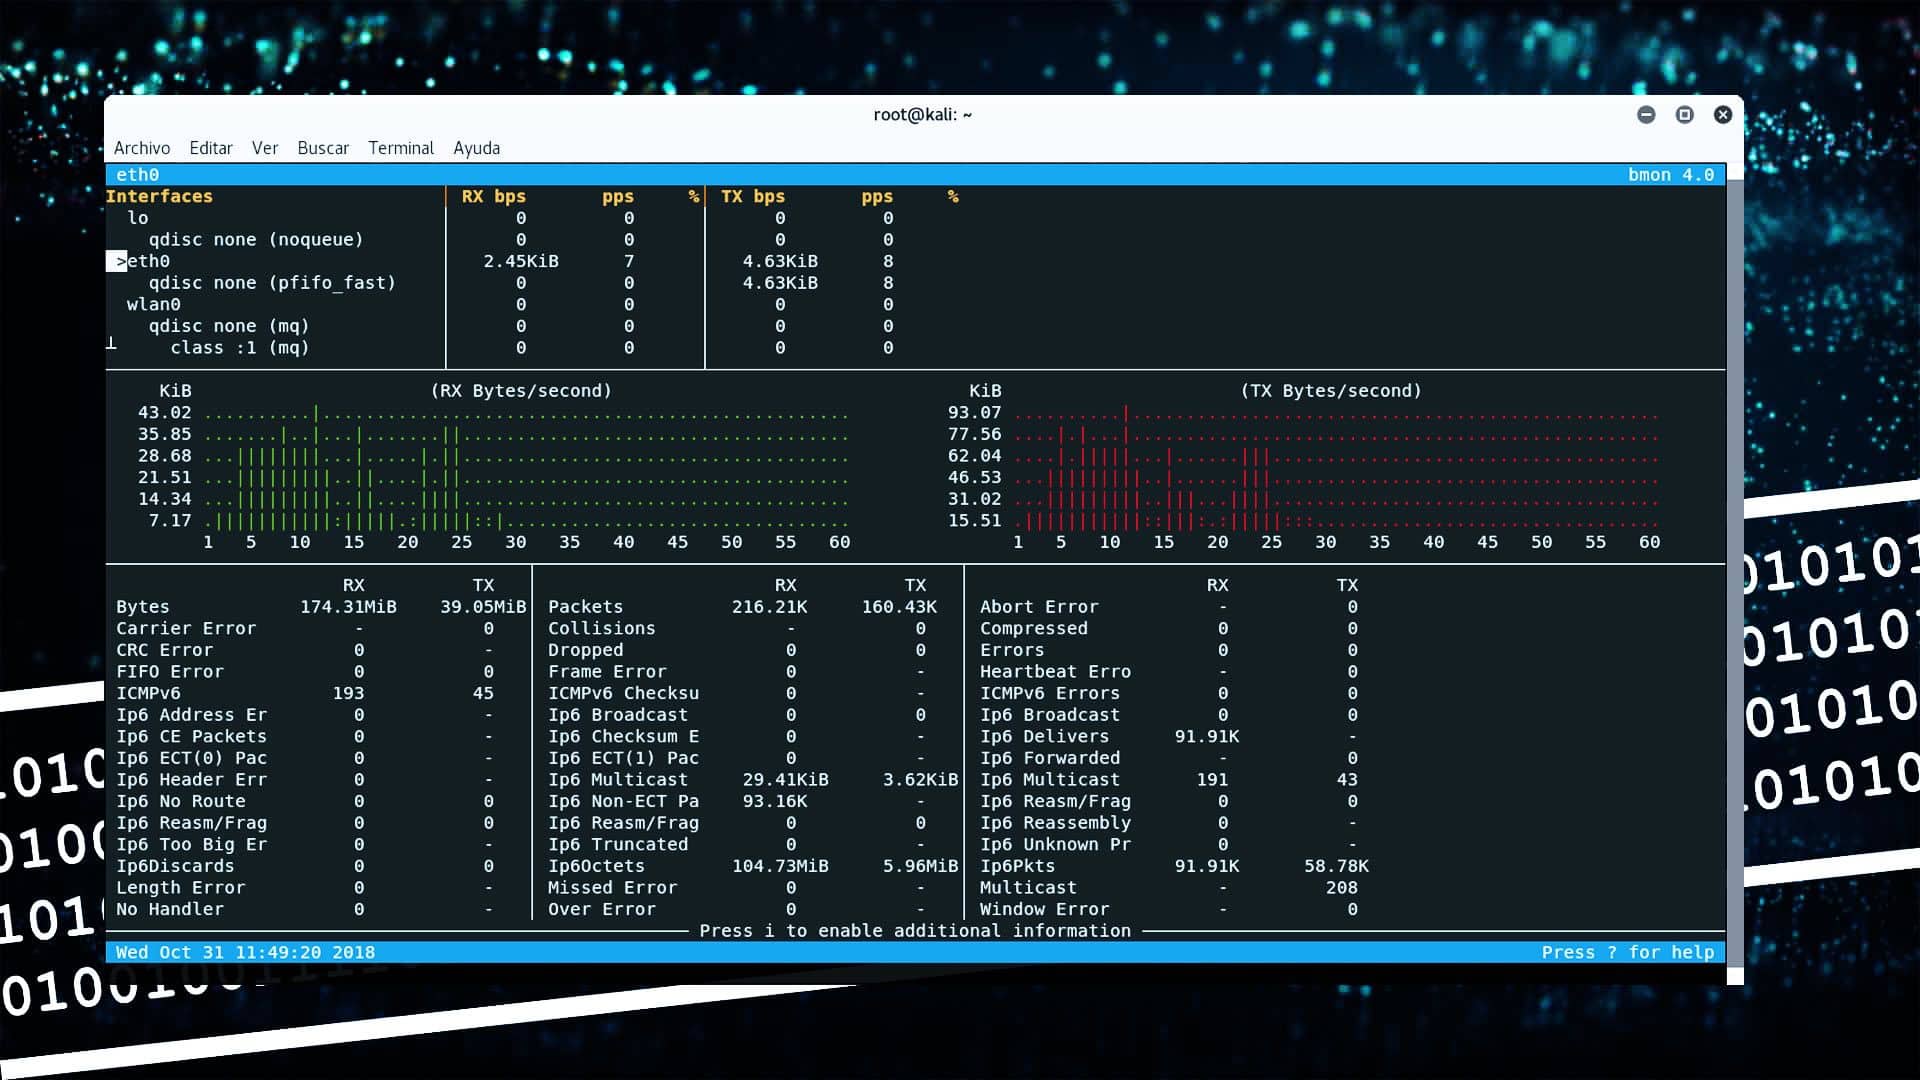Open the Buscar menu
Screen dimensions: 1920x1080
[x=323, y=148]
